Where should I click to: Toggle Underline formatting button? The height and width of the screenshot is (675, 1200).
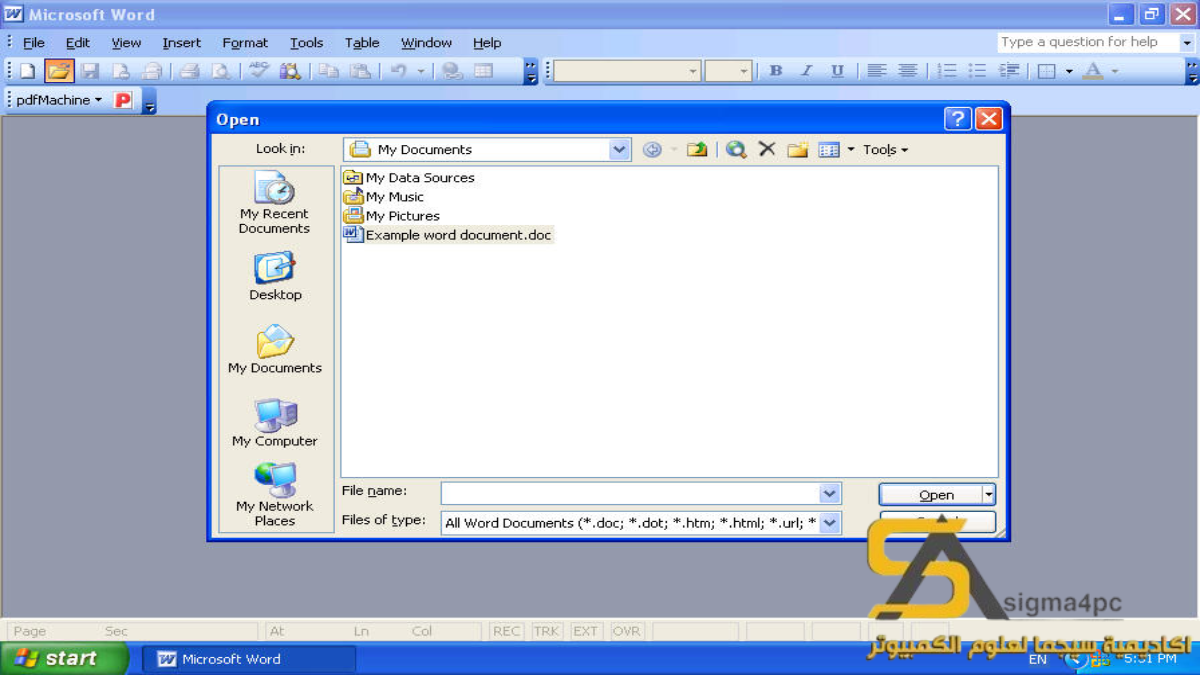coord(837,71)
